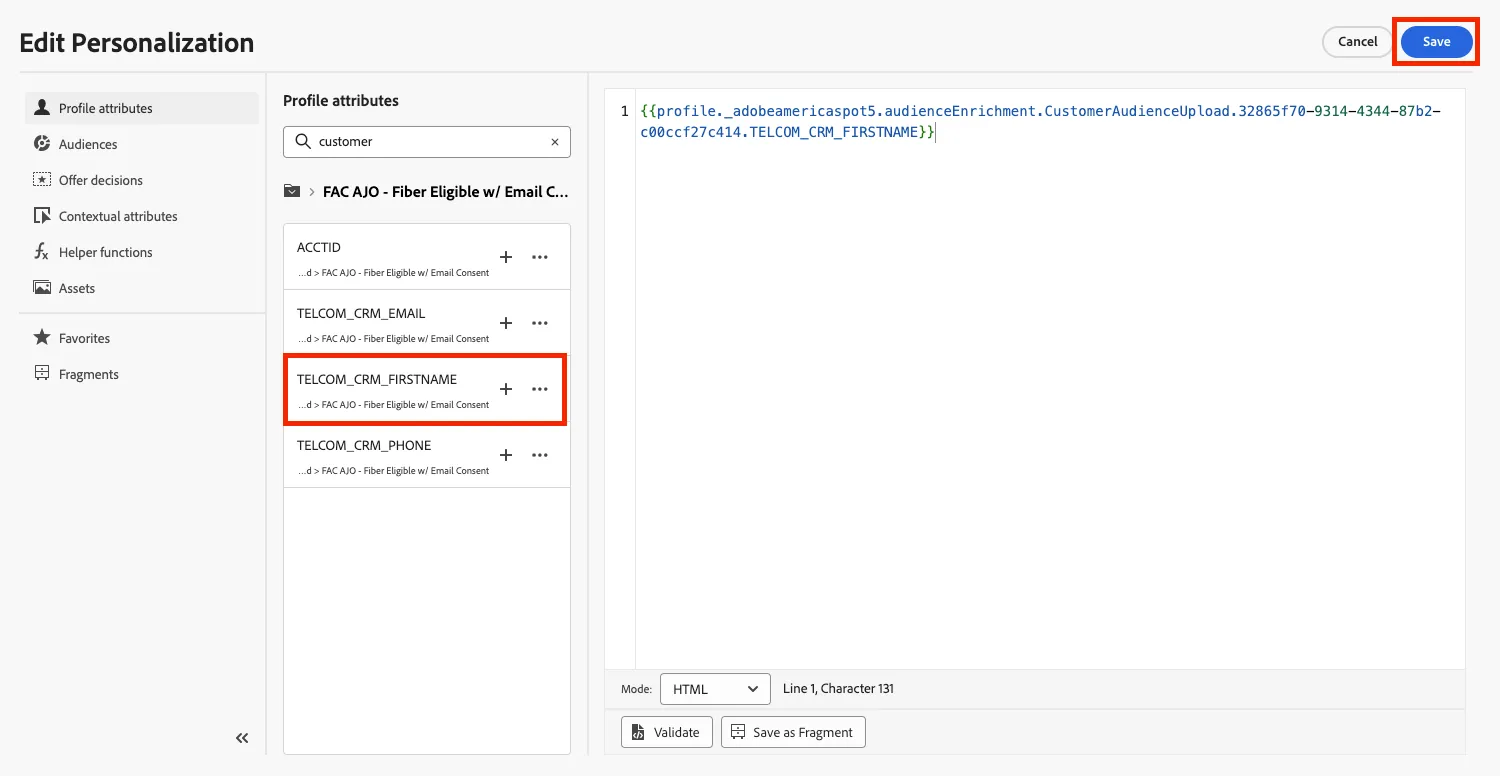Select the TELCOM_CRM_FIRSTNAME attribute row
Viewport: 1500px width, 776px height.
(x=427, y=389)
